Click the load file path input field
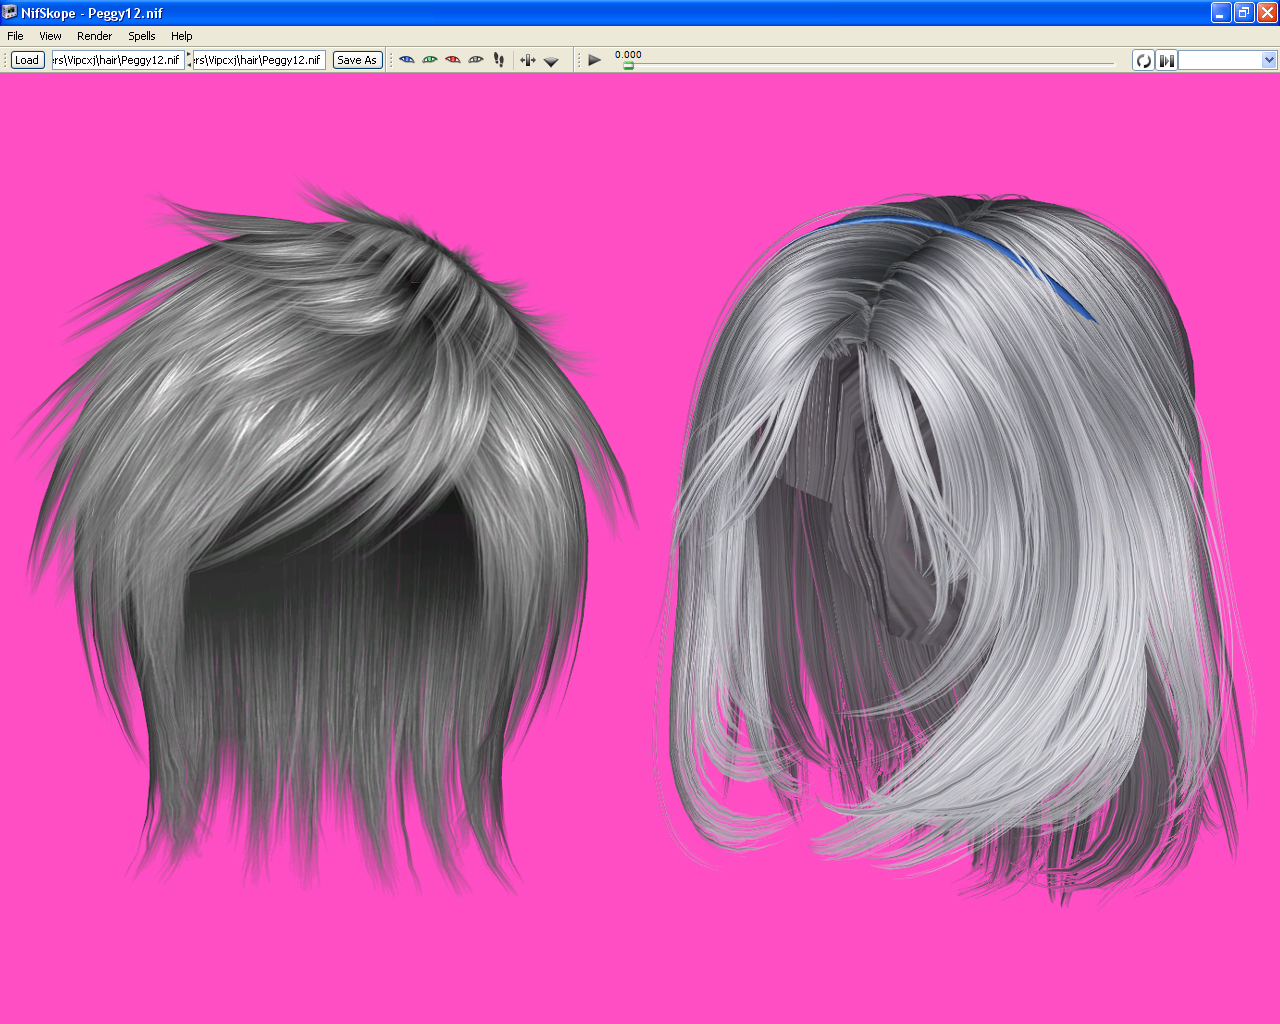Viewport: 1280px width, 1024px height. pos(118,60)
